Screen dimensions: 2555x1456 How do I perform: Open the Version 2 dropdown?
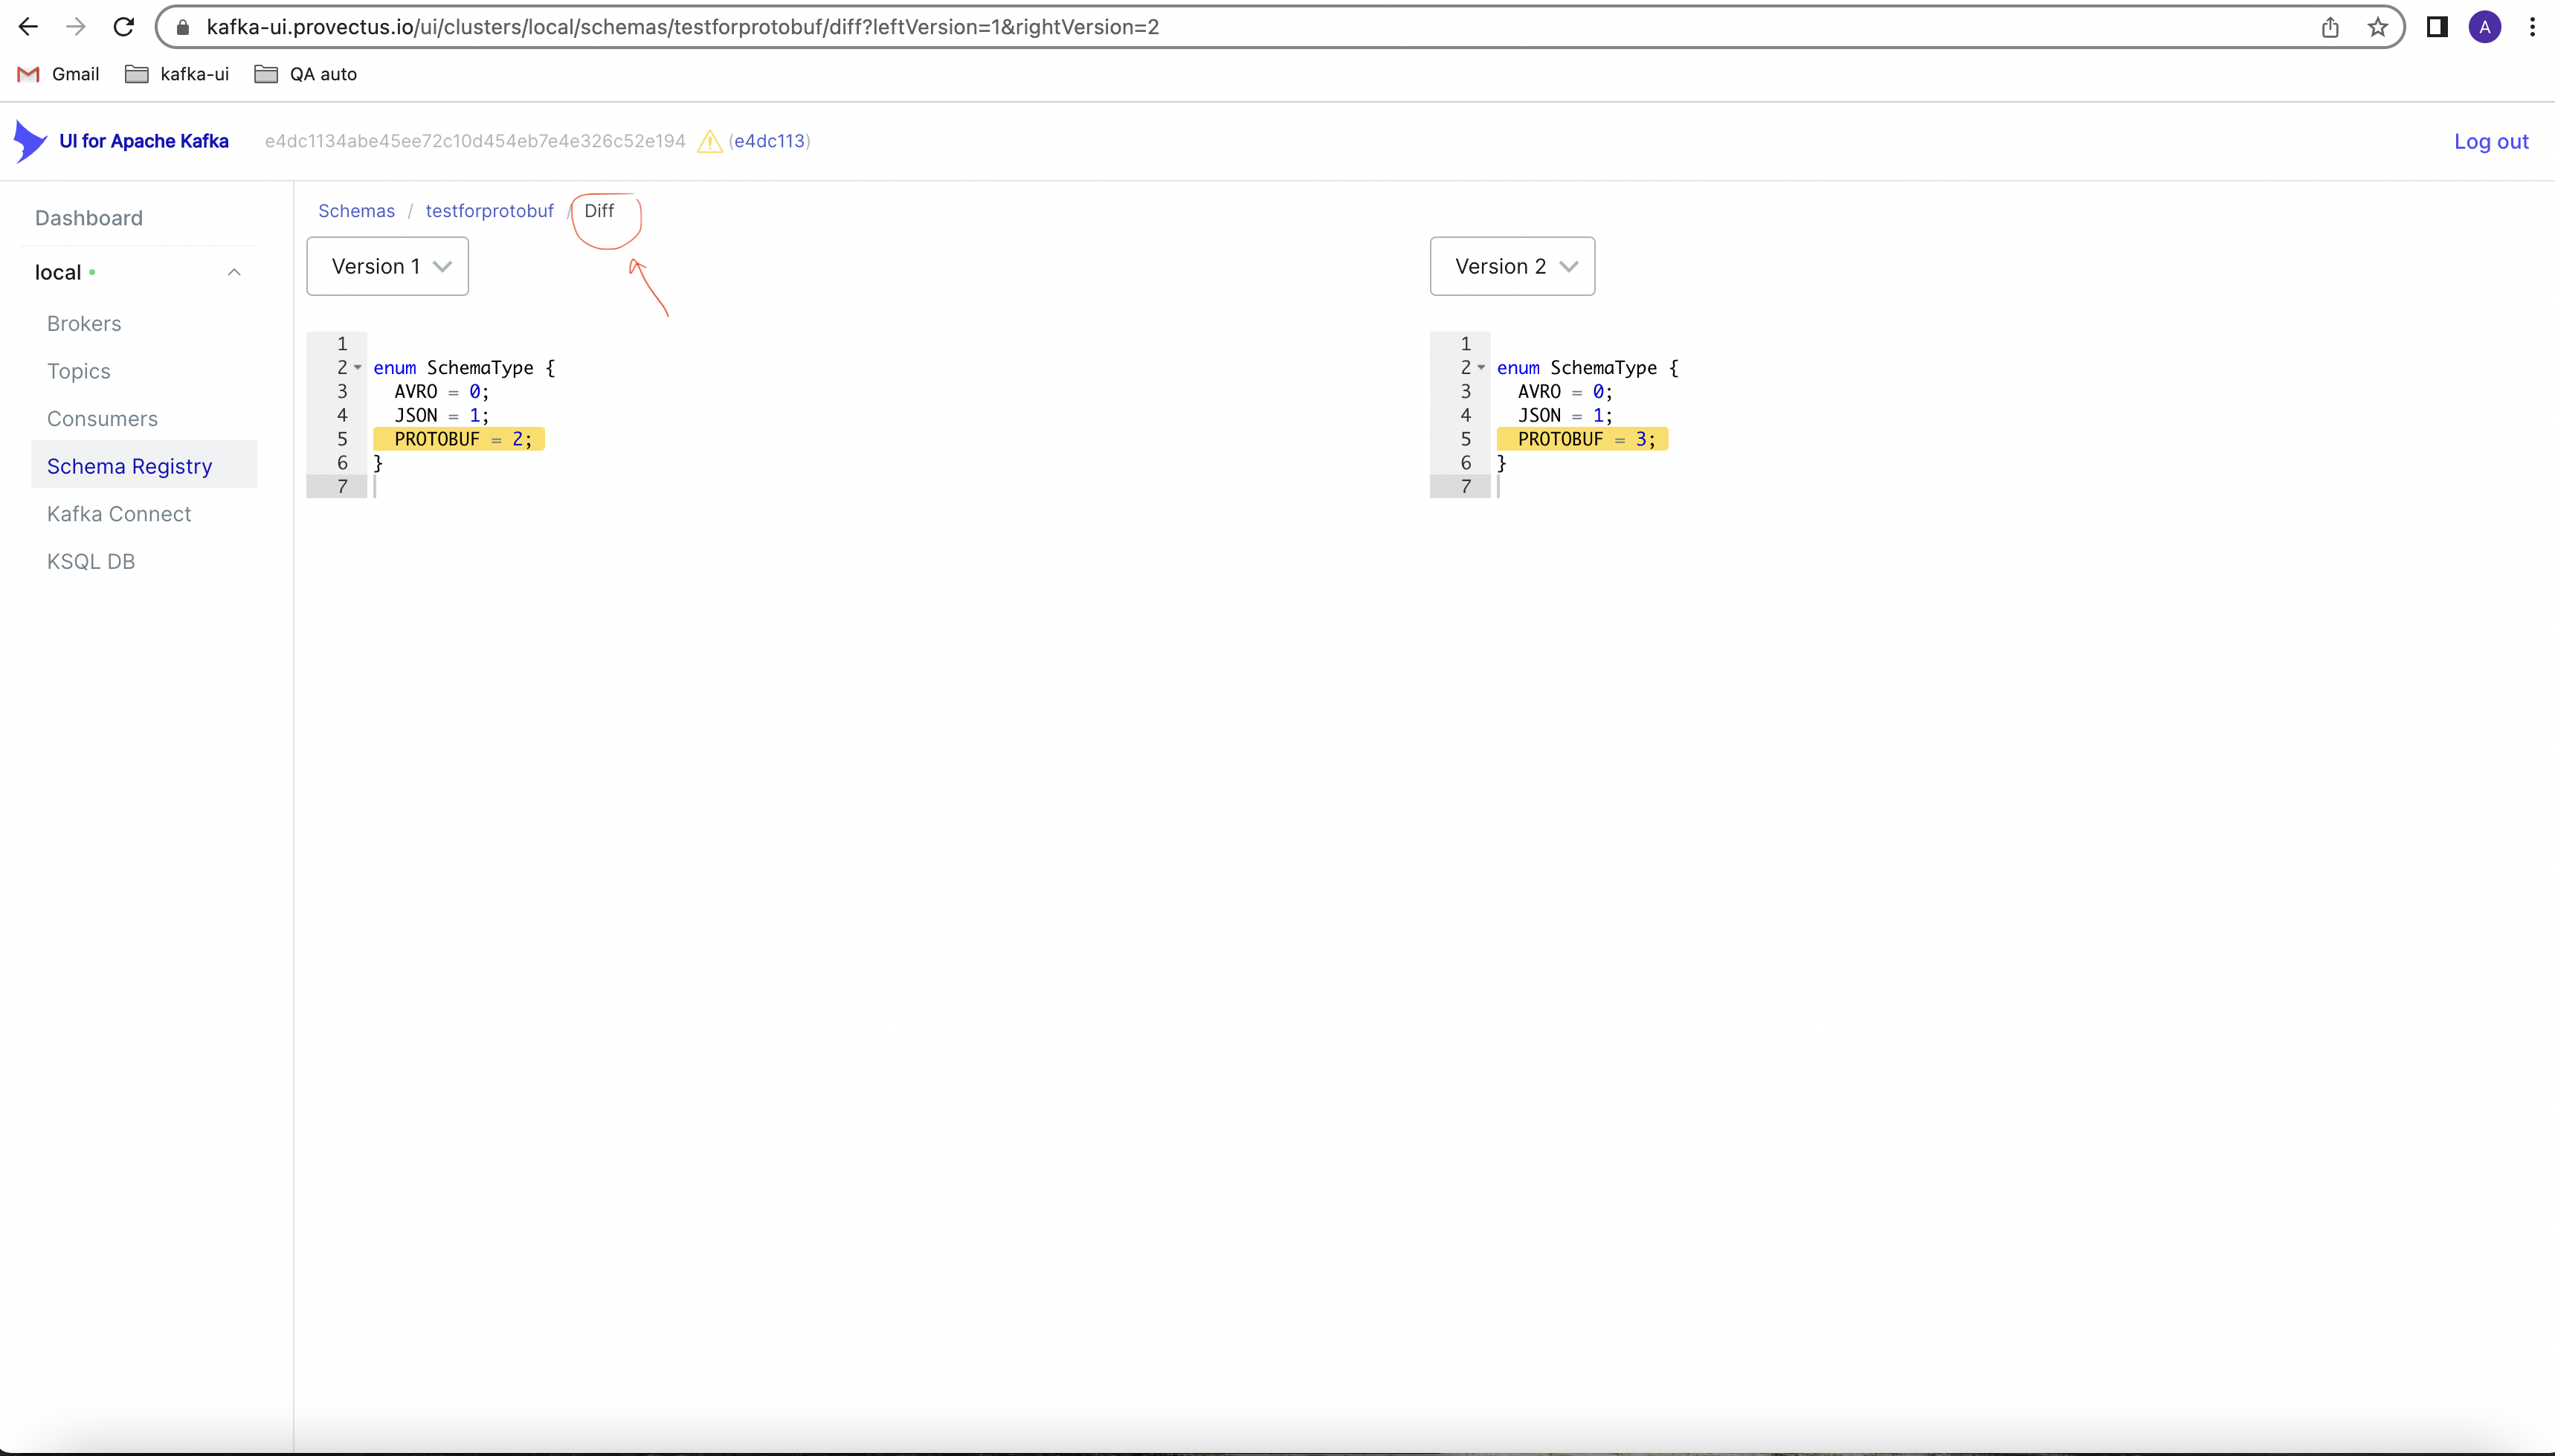[x=1511, y=265]
